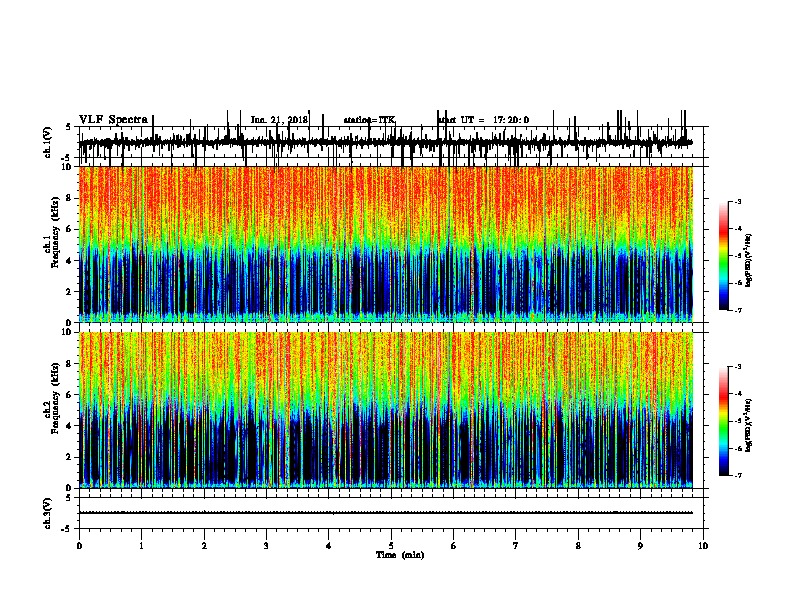Click the "0" tick on the time axis

(79, 546)
